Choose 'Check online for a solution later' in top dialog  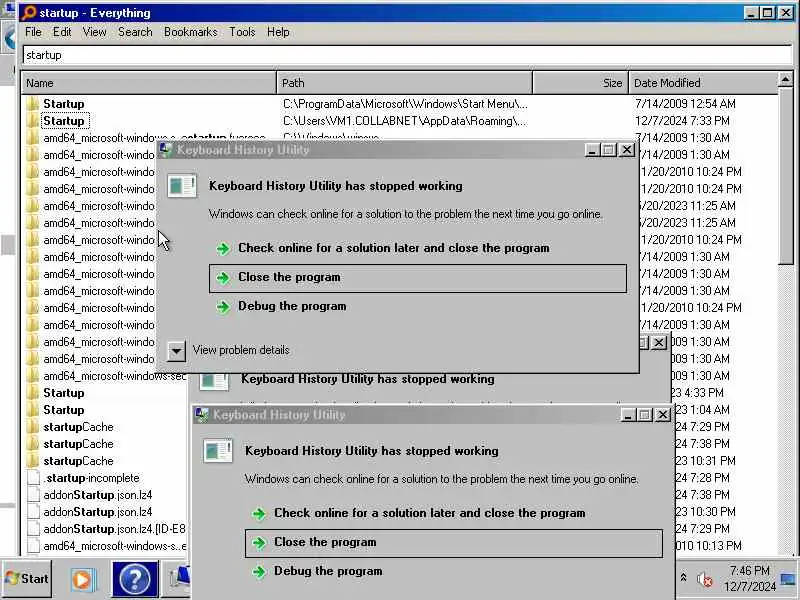point(393,248)
